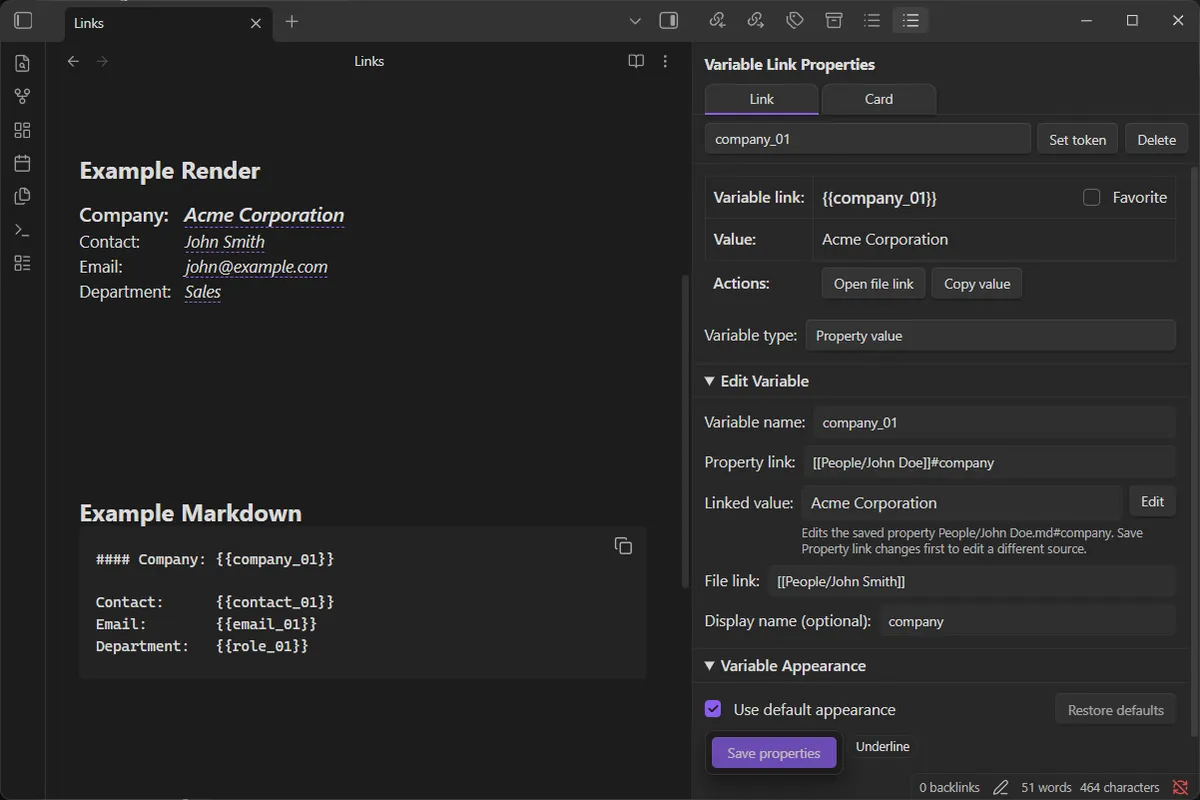Image resolution: width=1200 pixels, height=800 pixels.
Task: Uncheck Use default appearance
Action: pos(713,709)
